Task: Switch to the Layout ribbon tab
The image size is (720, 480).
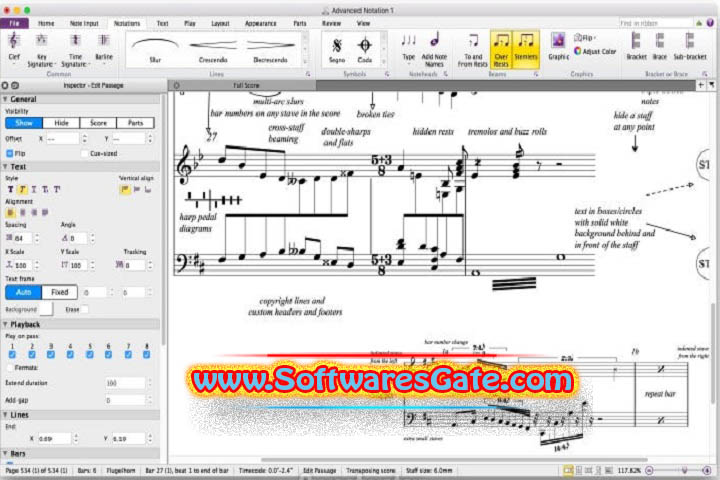Action: pos(220,23)
